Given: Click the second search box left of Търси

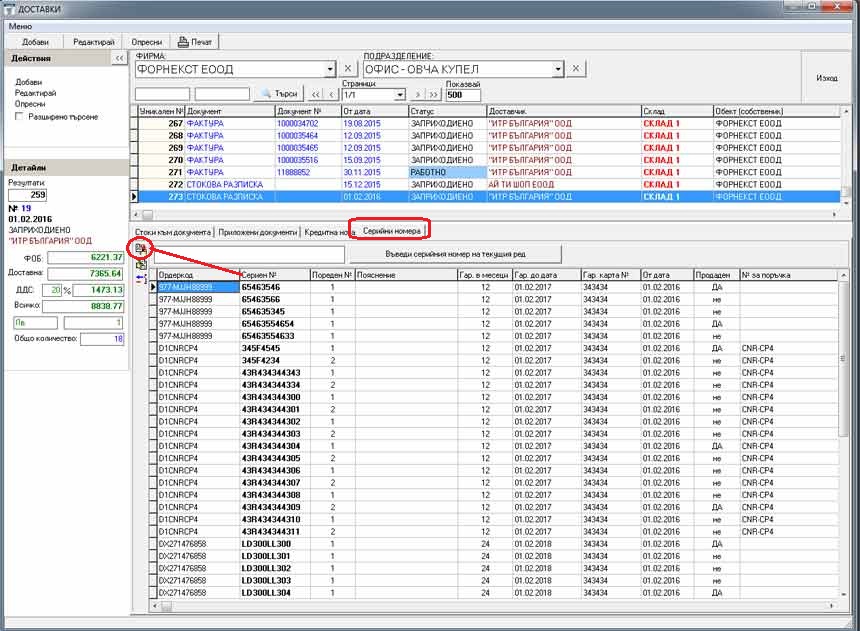Looking at the screenshot, I should pyautogui.click(x=222, y=94).
